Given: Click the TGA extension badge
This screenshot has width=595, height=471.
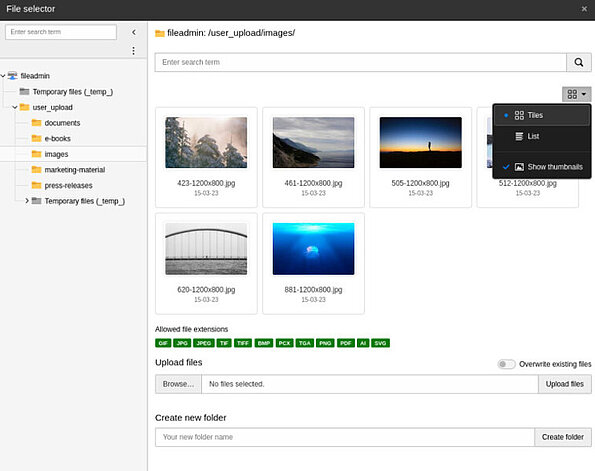Looking at the screenshot, I should click(x=305, y=343).
